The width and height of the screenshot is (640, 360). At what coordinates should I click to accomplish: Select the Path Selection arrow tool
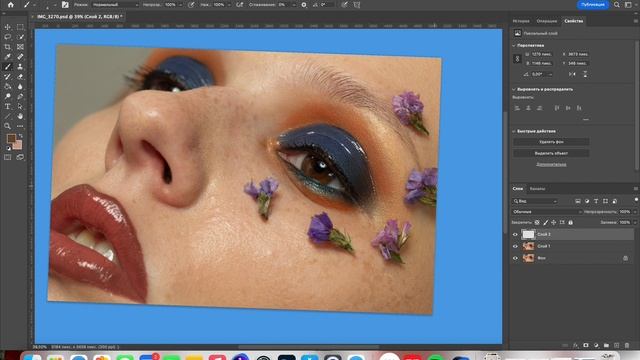pos(20,106)
